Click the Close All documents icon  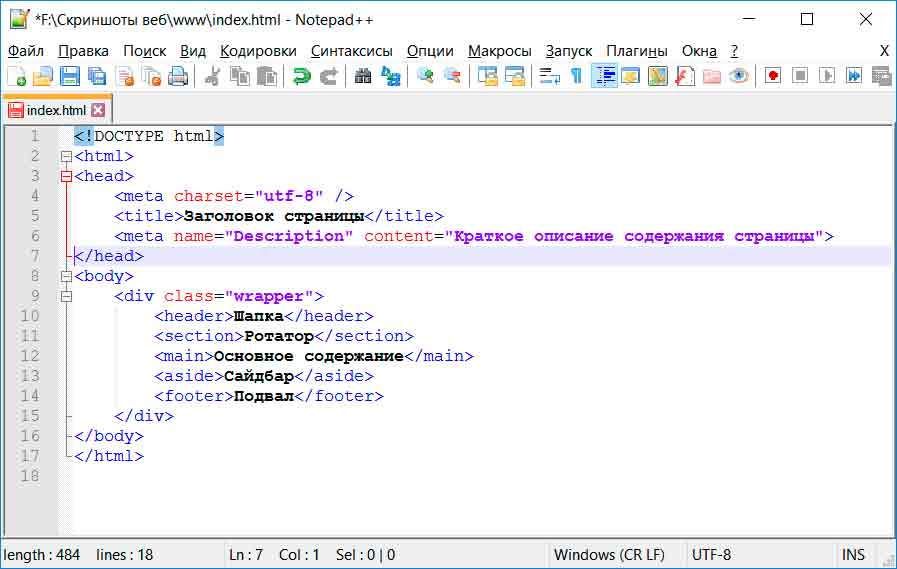click(151, 76)
